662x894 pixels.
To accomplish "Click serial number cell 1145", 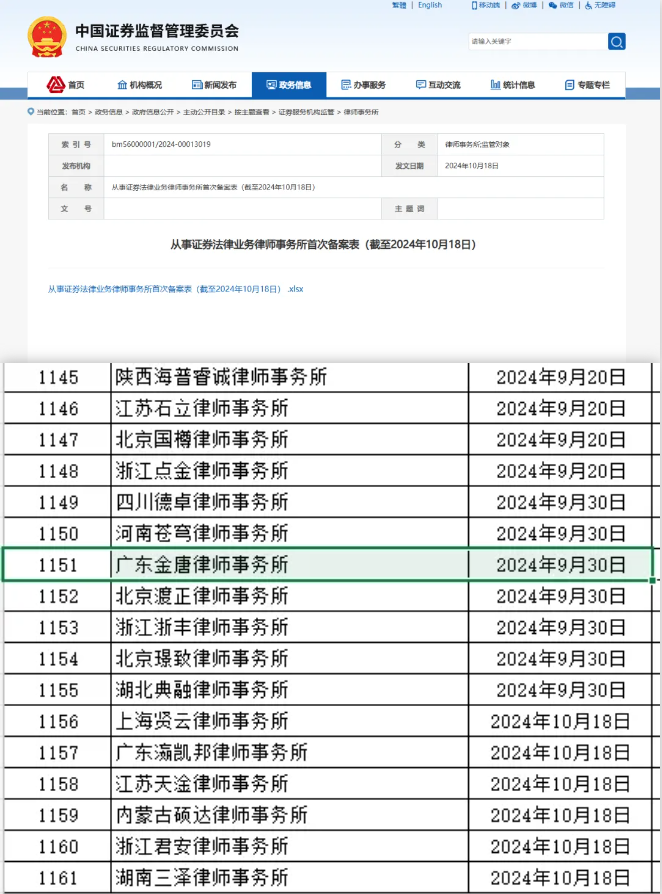I will (58, 377).
